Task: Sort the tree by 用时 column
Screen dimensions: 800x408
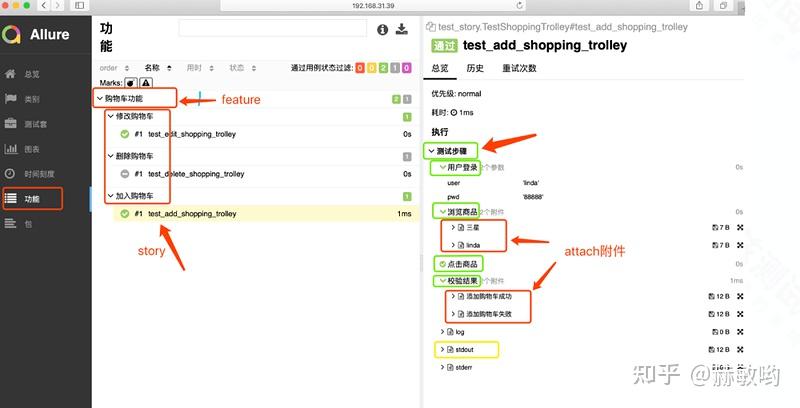Action: click(200, 68)
